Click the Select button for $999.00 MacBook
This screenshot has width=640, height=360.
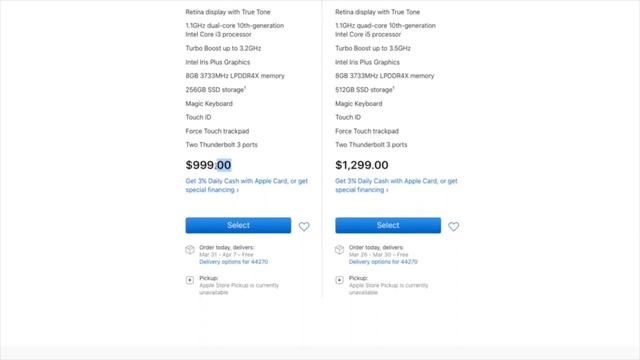point(238,225)
